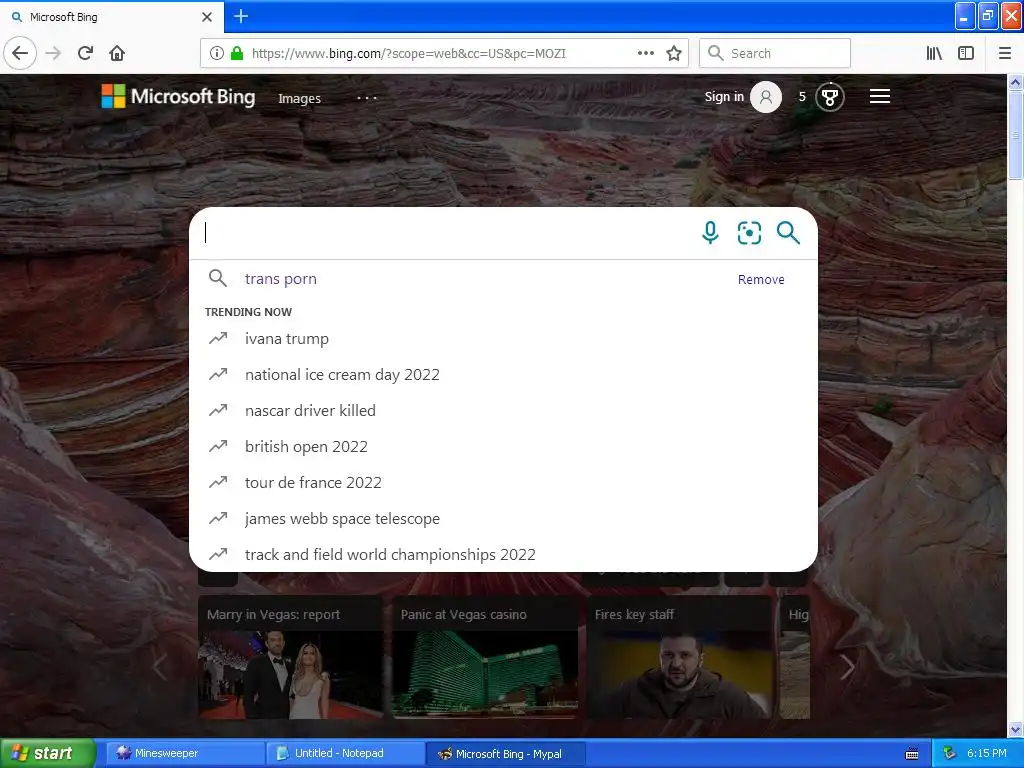
Task: Click Sign in on Bing
Action: (724, 97)
